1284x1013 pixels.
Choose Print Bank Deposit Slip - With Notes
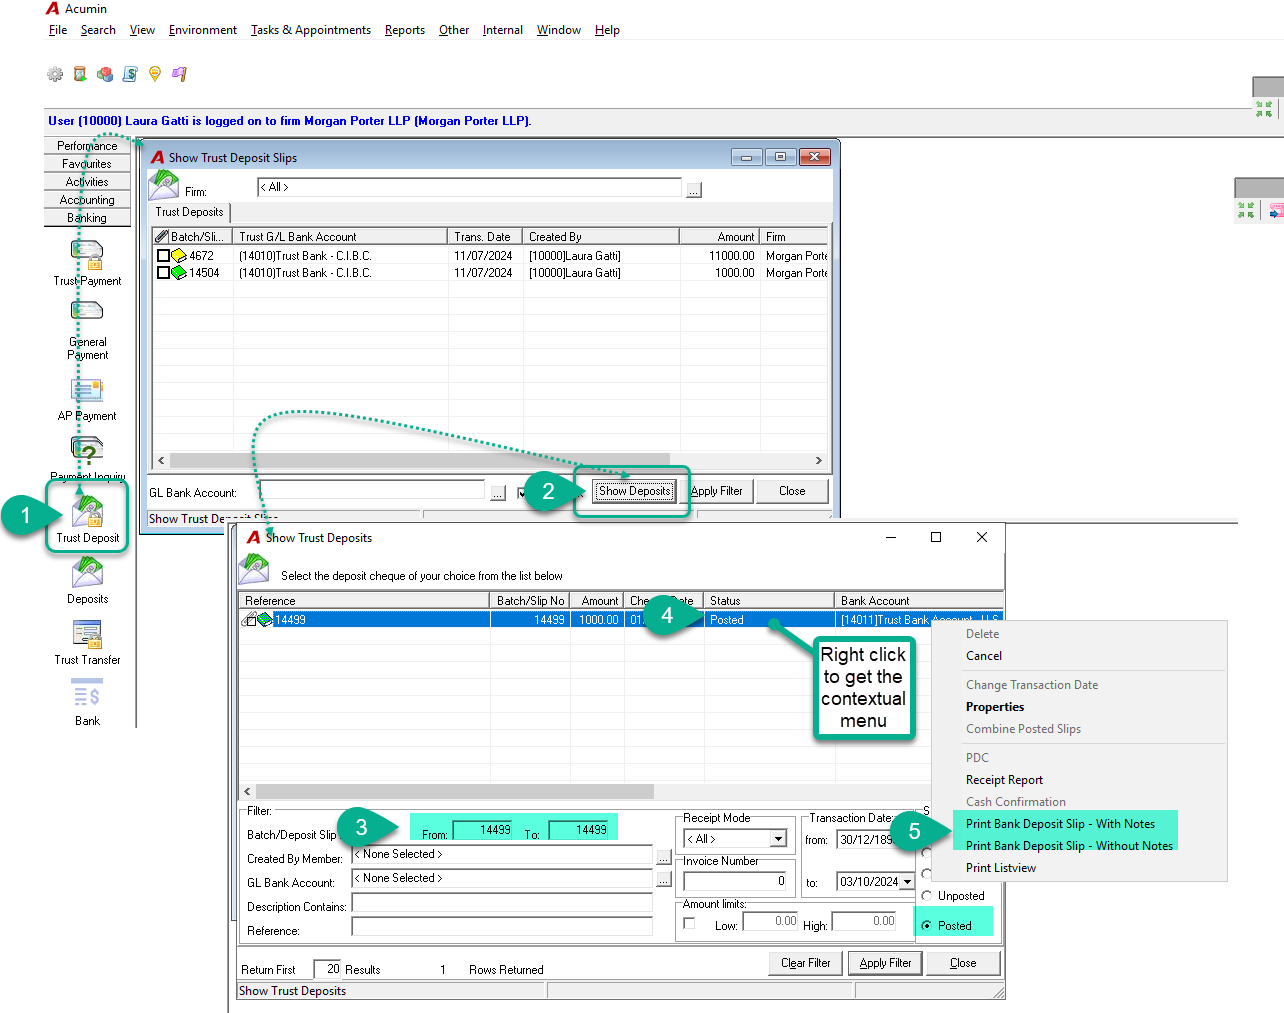[1060, 824]
